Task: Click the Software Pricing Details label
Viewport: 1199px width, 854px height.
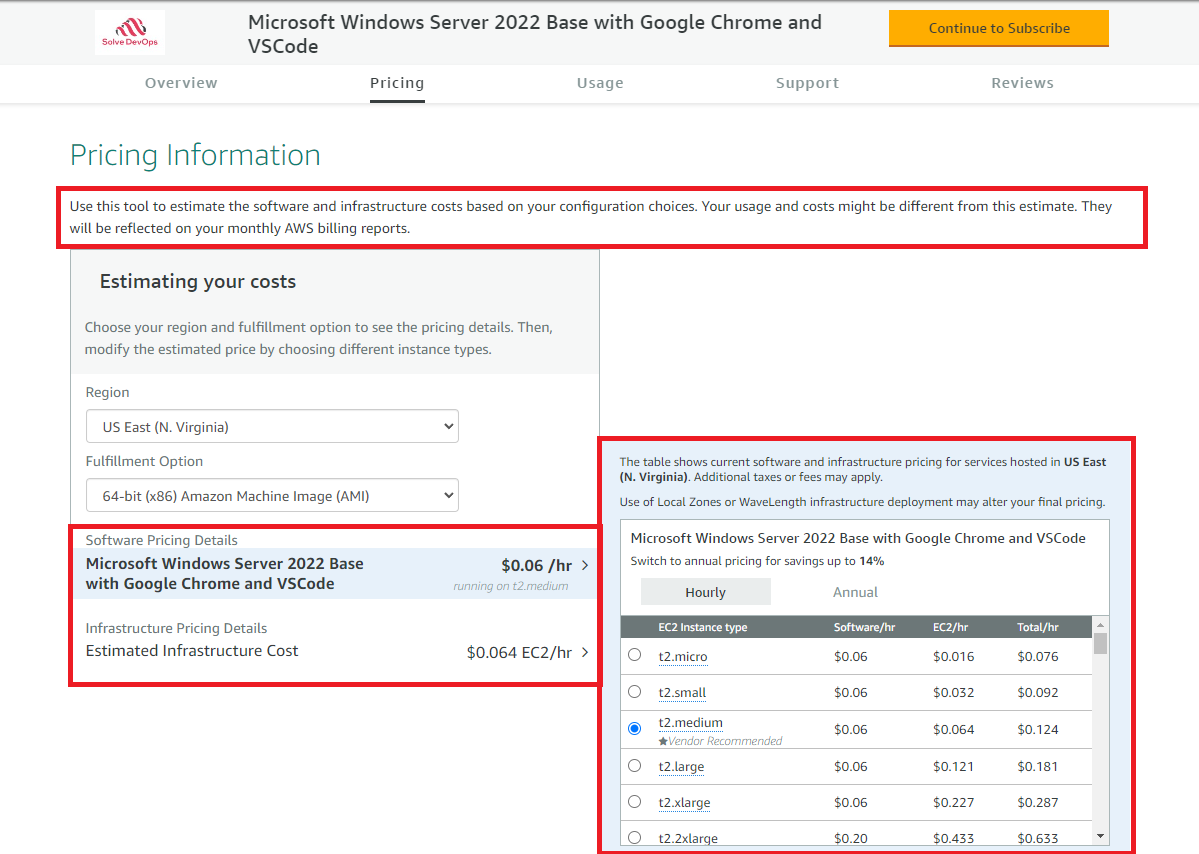Action: (161, 540)
